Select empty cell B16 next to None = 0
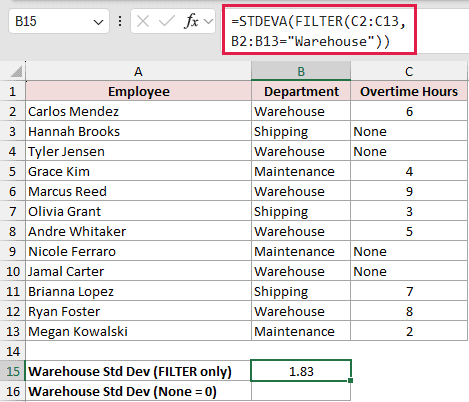 point(301,391)
